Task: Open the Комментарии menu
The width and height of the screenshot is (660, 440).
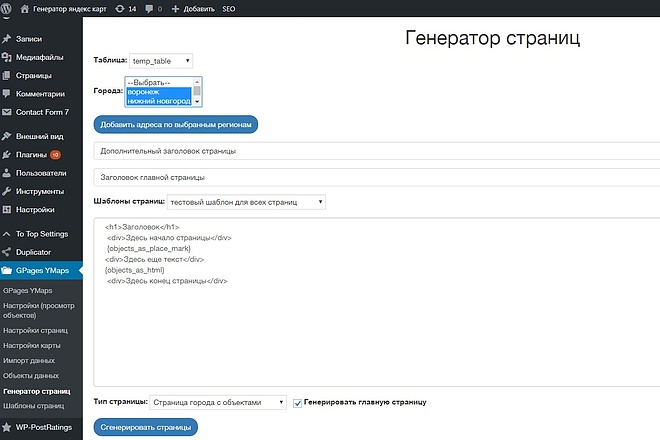Action: (41, 93)
